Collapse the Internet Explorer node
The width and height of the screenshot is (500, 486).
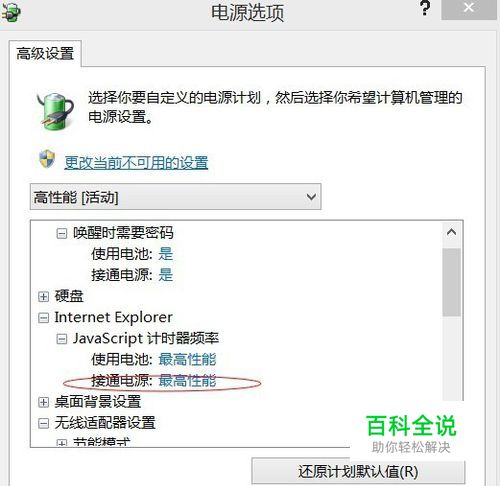(x=43, y=318)
